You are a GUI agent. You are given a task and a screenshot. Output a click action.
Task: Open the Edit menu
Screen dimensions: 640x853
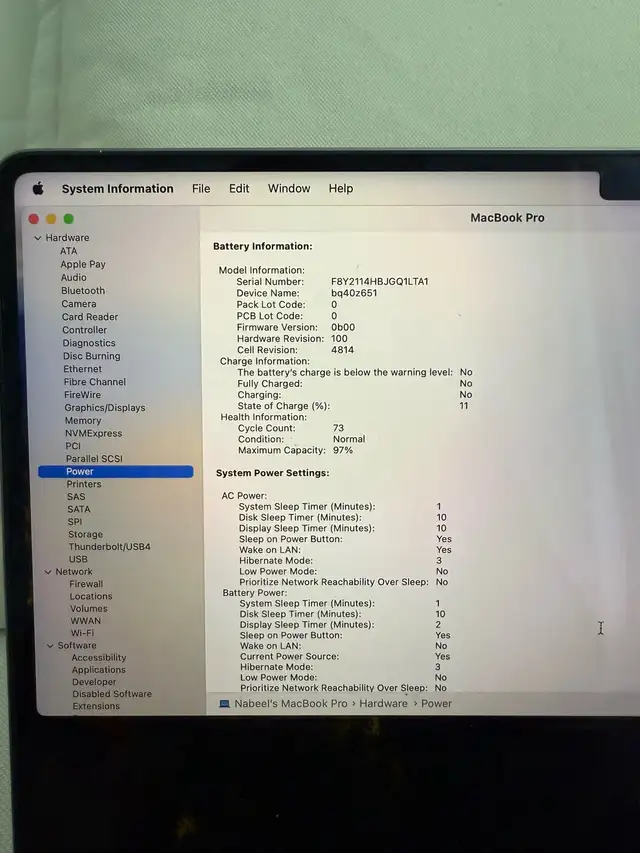239,189
